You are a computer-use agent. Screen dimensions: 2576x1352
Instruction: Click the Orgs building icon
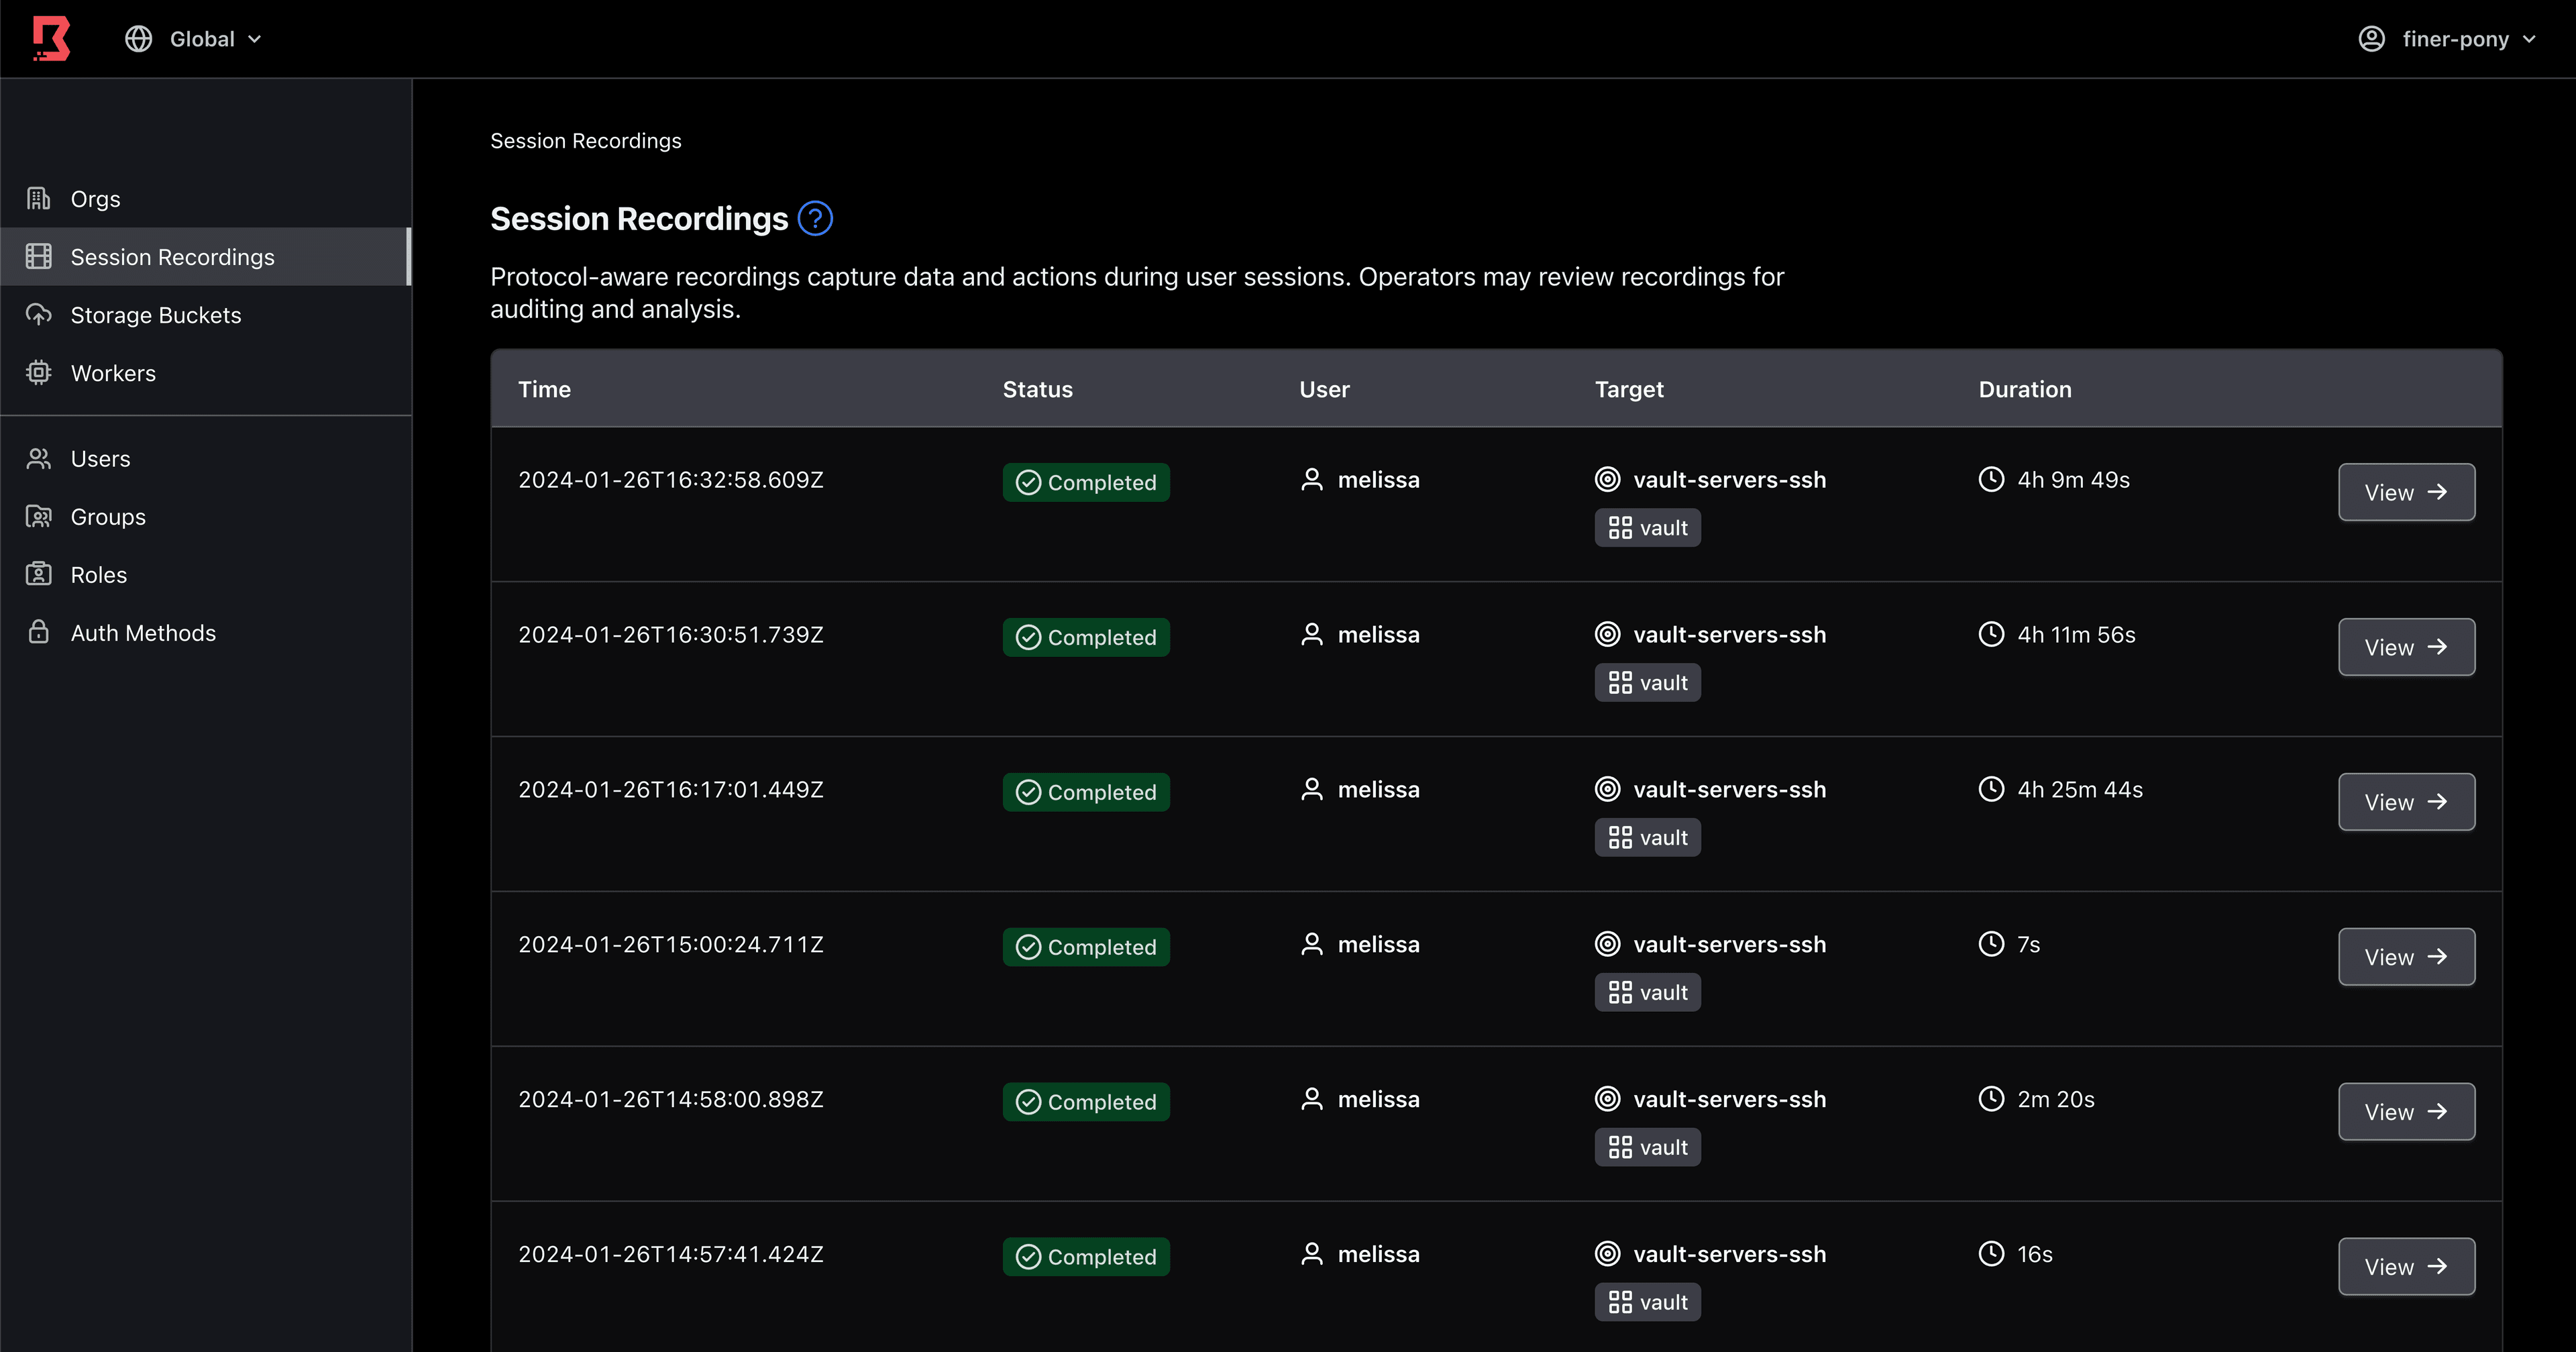[38, 199]
